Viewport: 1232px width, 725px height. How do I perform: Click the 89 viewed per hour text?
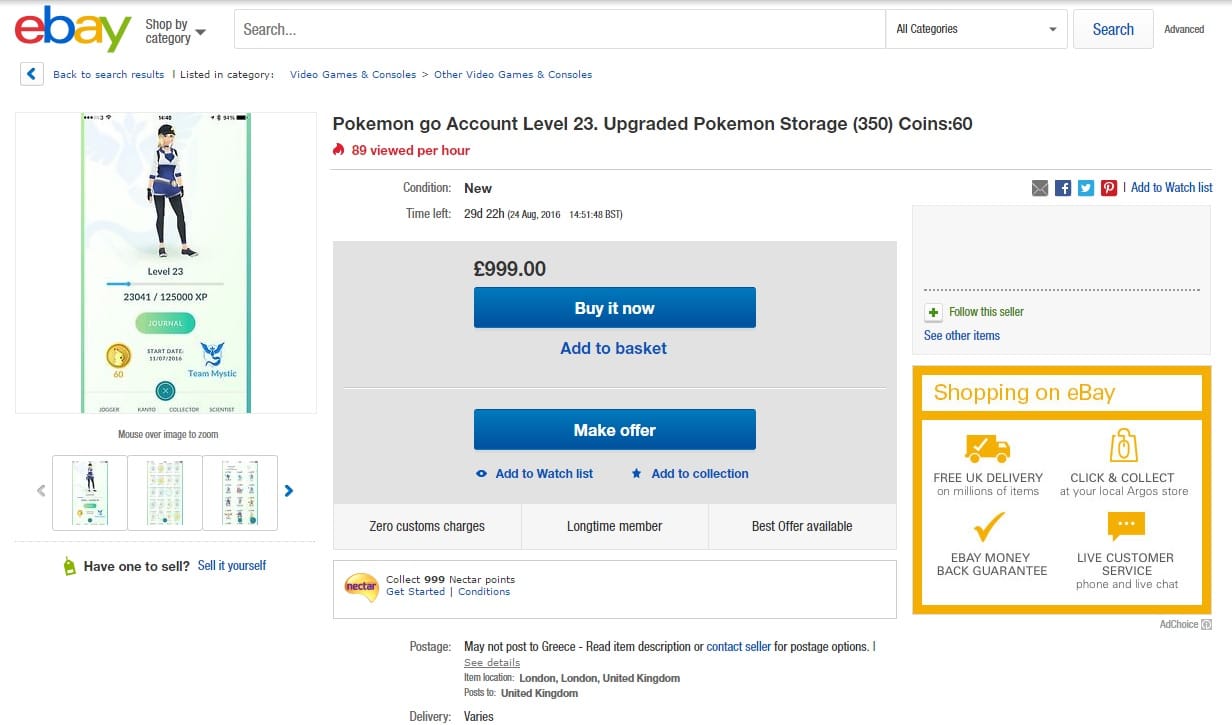pyautogui.click(x=411, y=150)
